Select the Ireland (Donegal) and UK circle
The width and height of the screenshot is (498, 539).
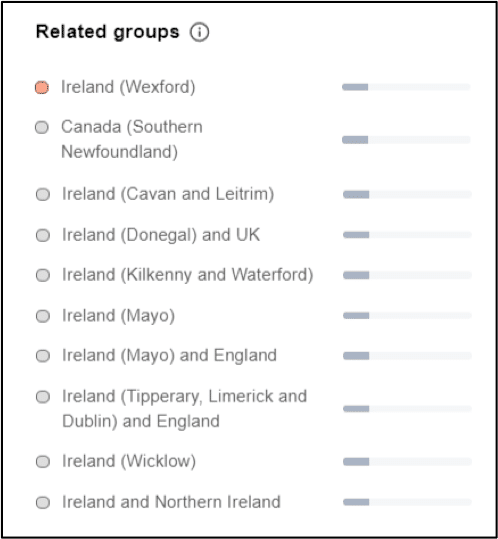(43, 235)
